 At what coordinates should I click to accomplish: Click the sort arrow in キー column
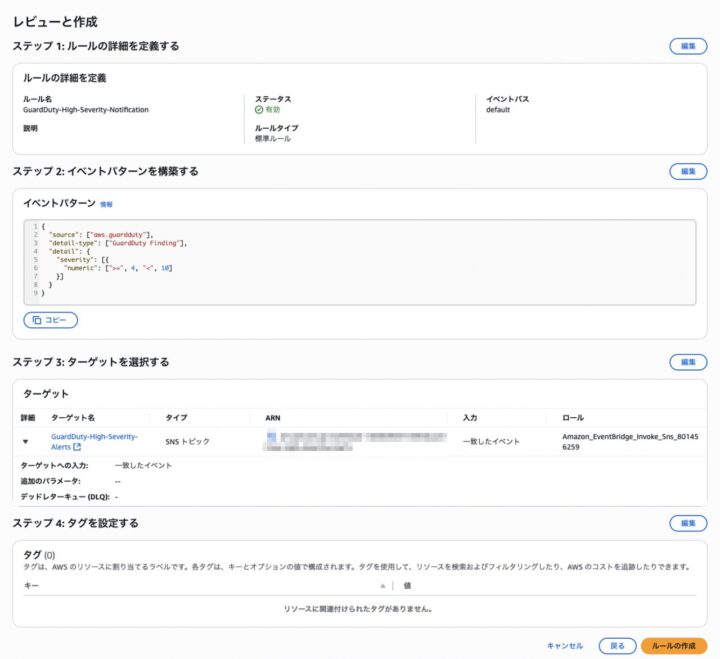pos(382,585)
